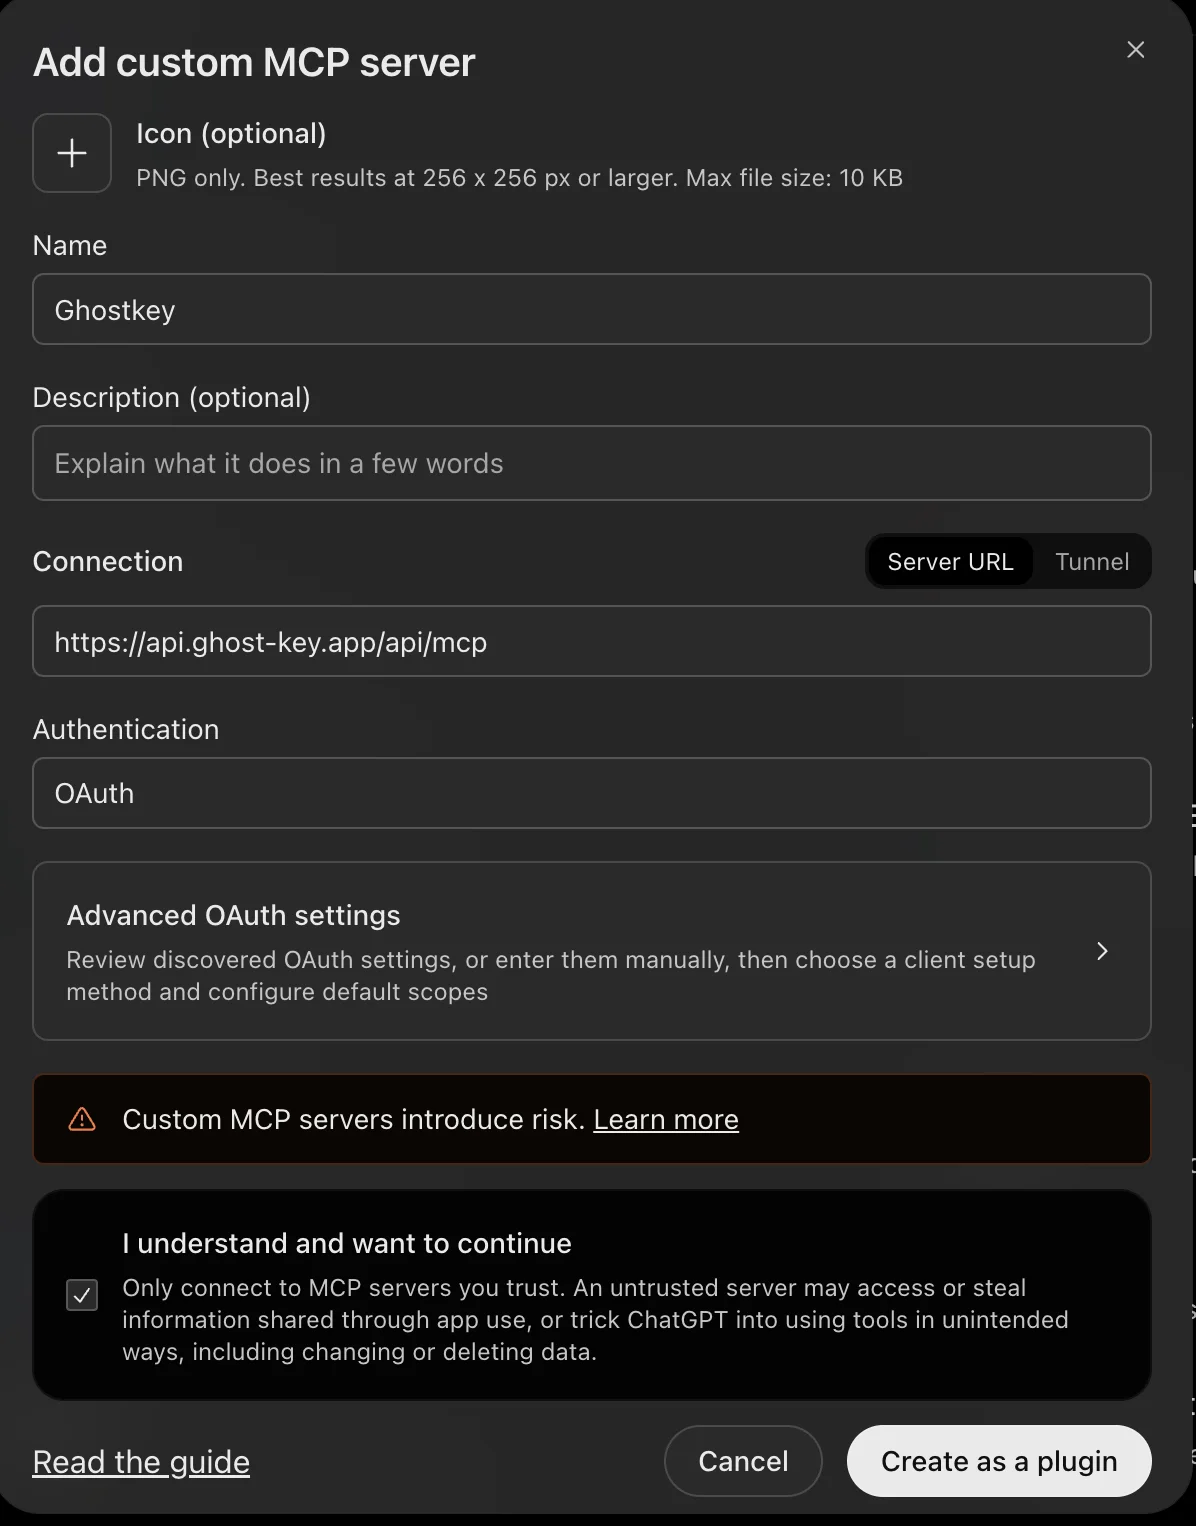Click the Connection label
Viewport: 1196px width, 1526px height.
pyautogui.click(x=108, y=561)
